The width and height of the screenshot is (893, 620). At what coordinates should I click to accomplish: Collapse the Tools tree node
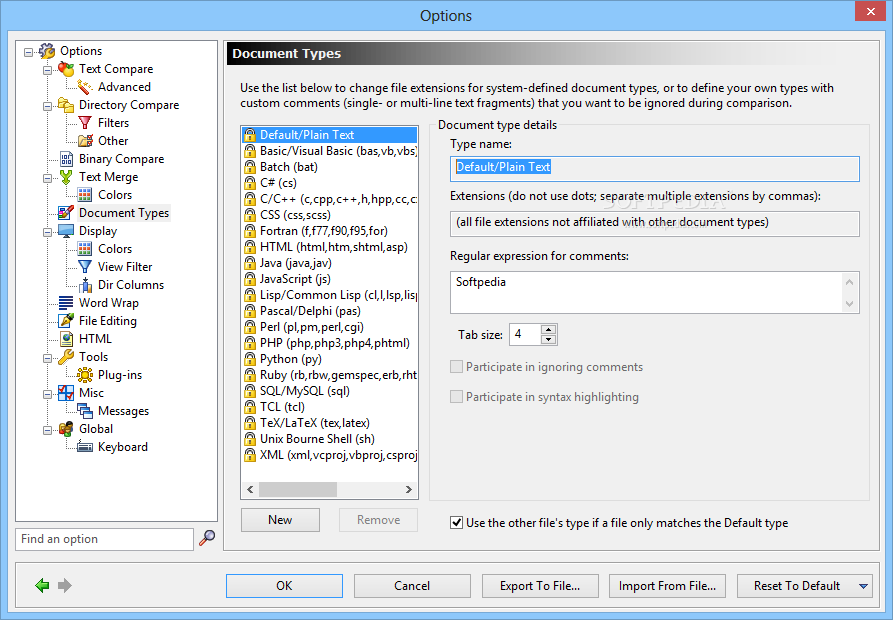click(x=47, y=358)
